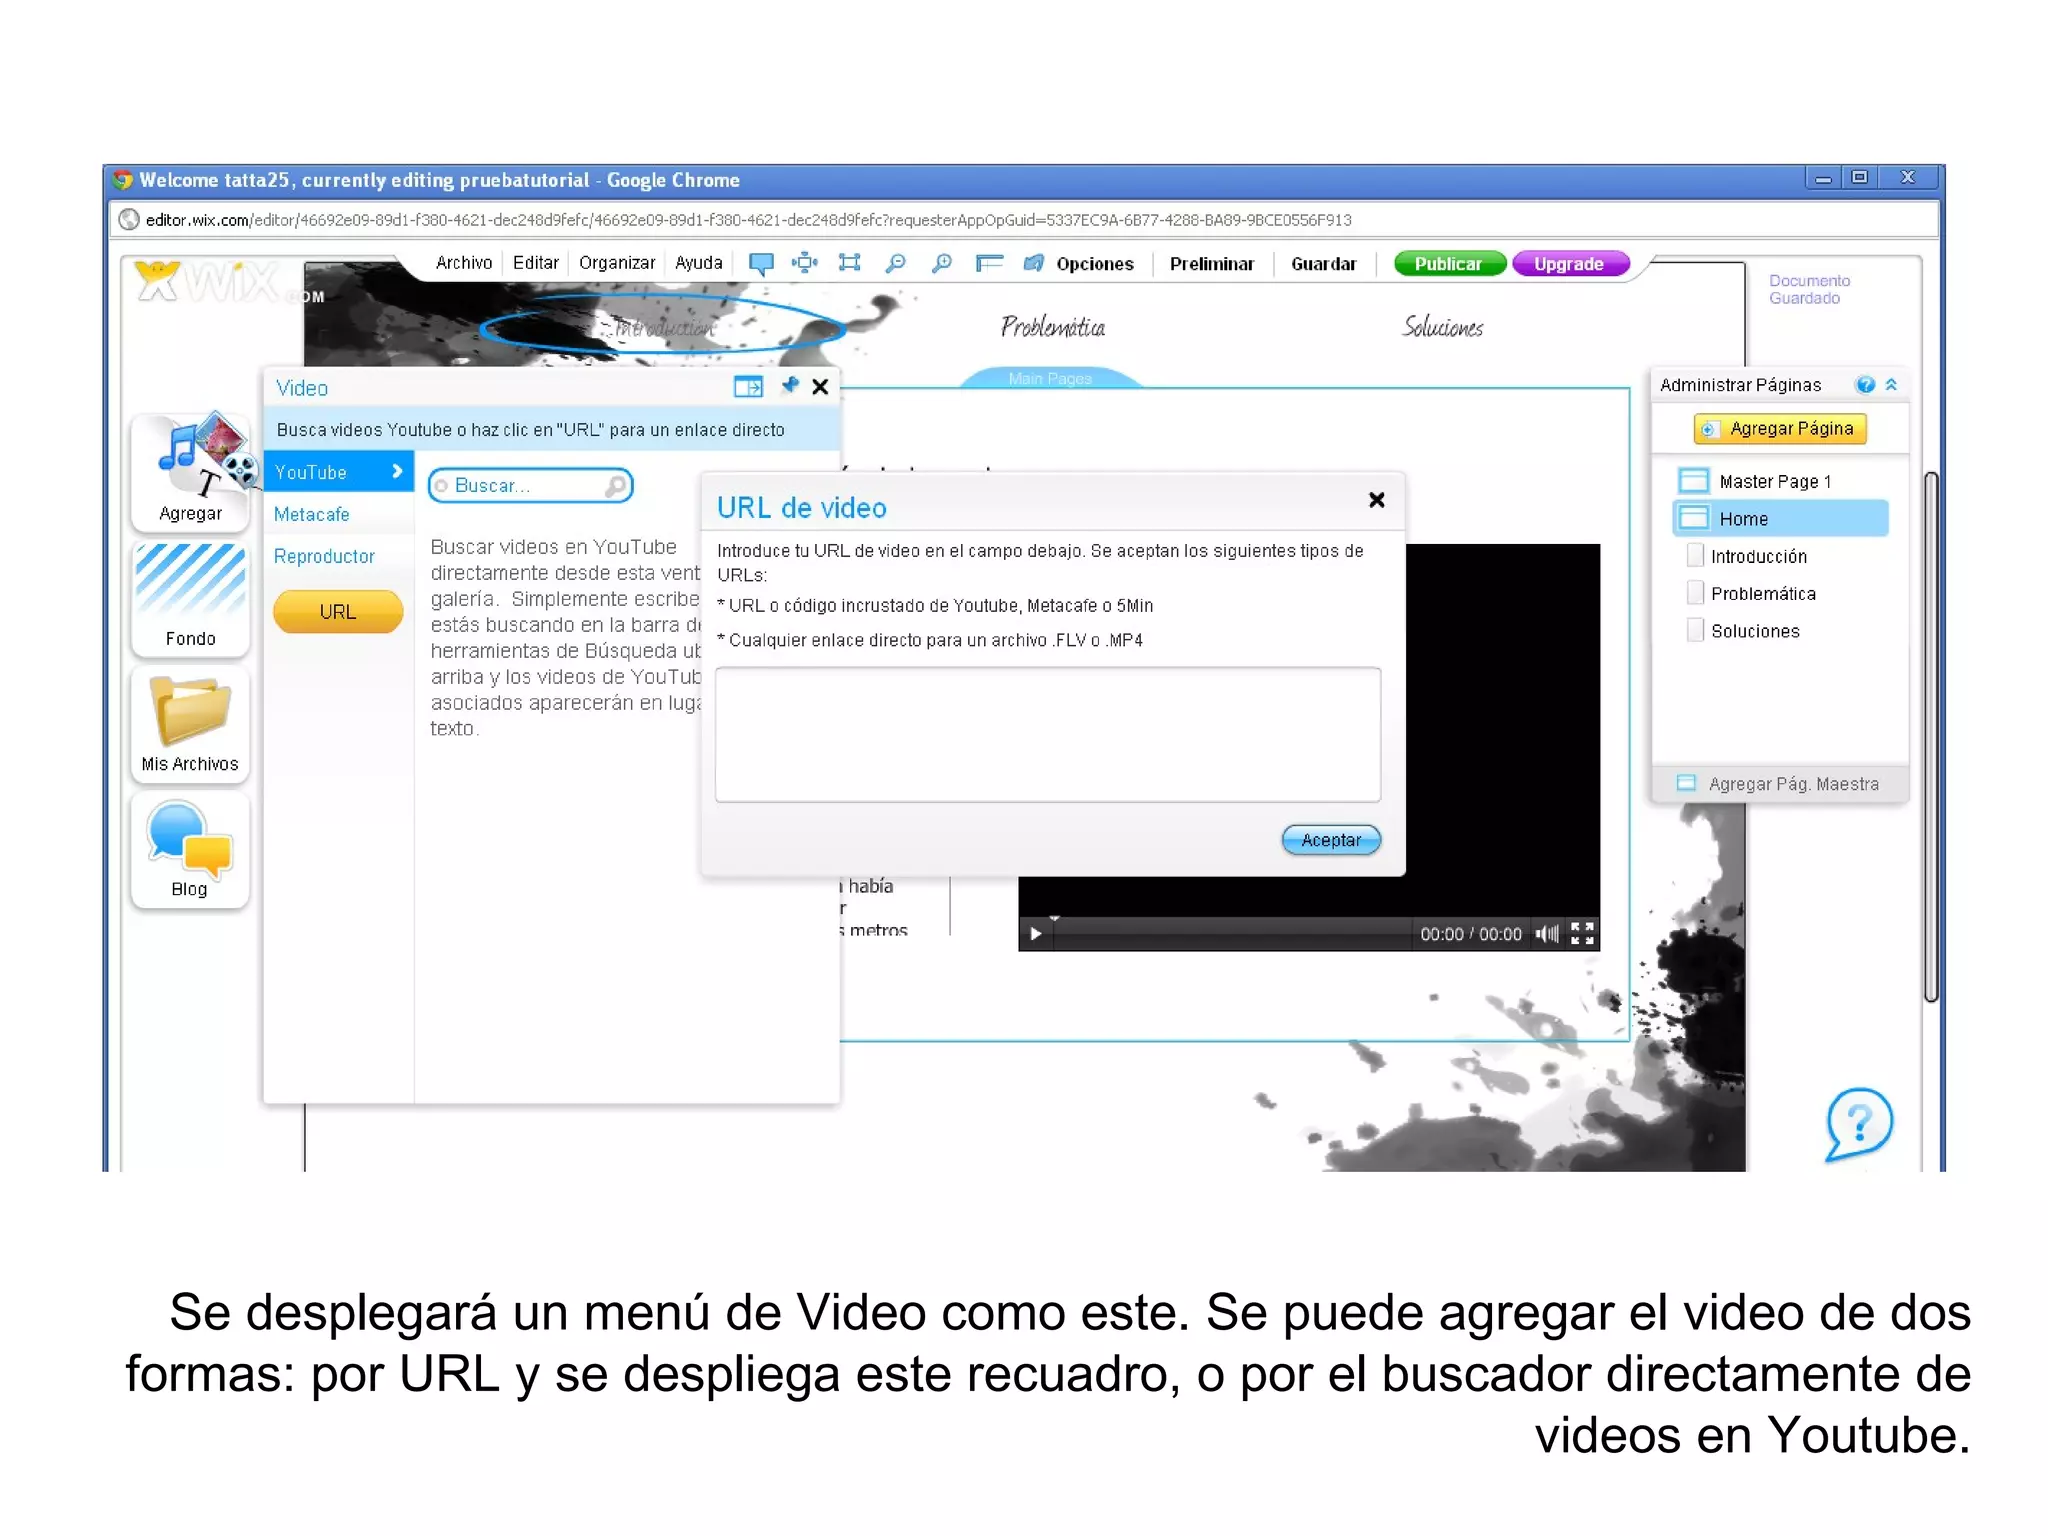Select the Soluciones page in list
The height and width of the screenshot is (1536, 2048).
tap(1755, 631)
